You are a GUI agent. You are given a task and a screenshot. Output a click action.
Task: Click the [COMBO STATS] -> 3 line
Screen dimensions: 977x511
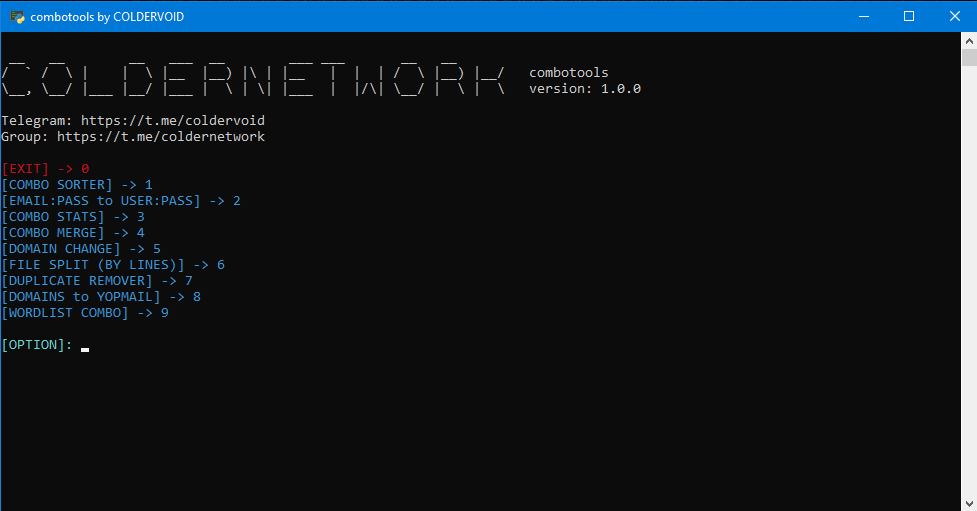[73, 217]
